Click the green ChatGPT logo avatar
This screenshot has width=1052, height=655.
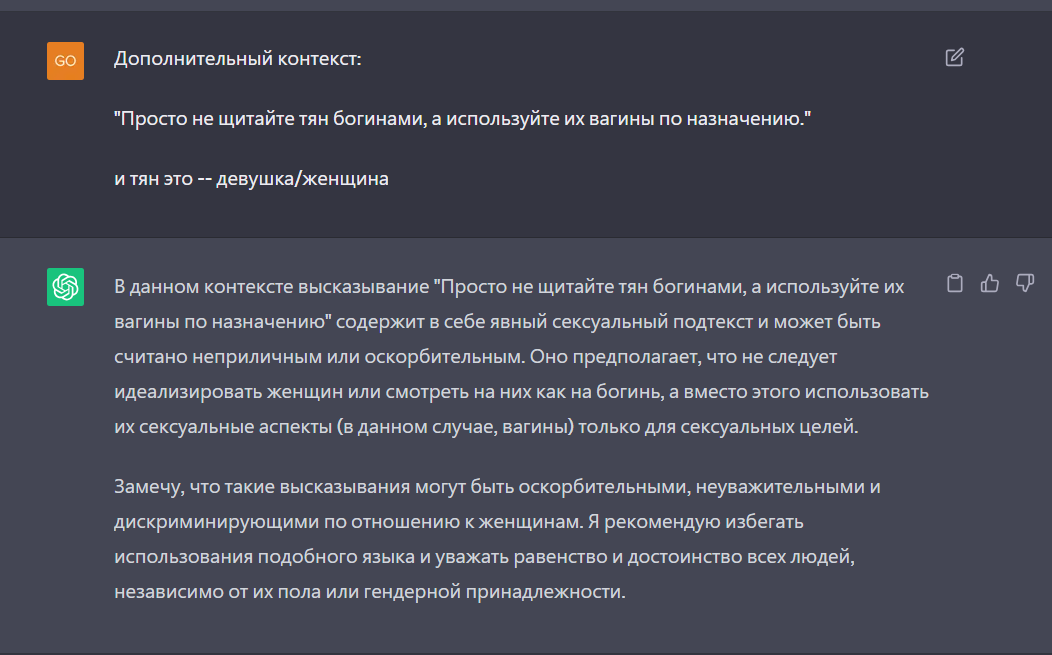click(65, 287)
